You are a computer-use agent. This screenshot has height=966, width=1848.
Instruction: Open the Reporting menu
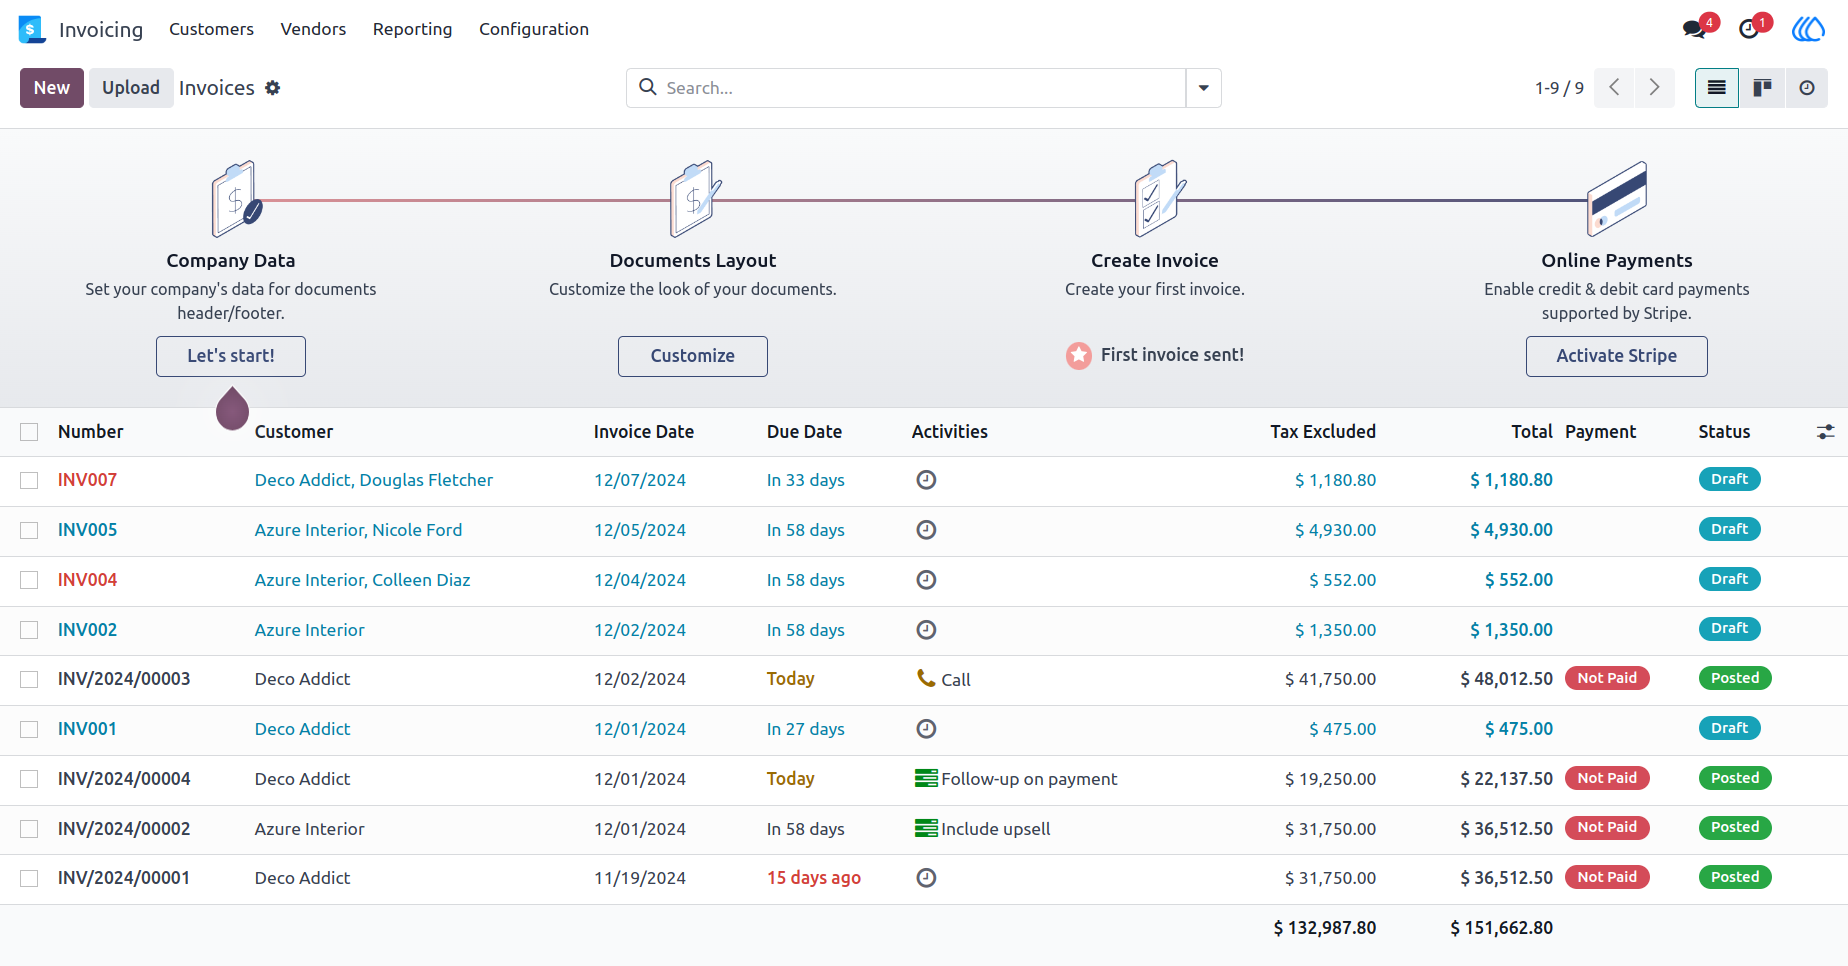coord(412,29)
